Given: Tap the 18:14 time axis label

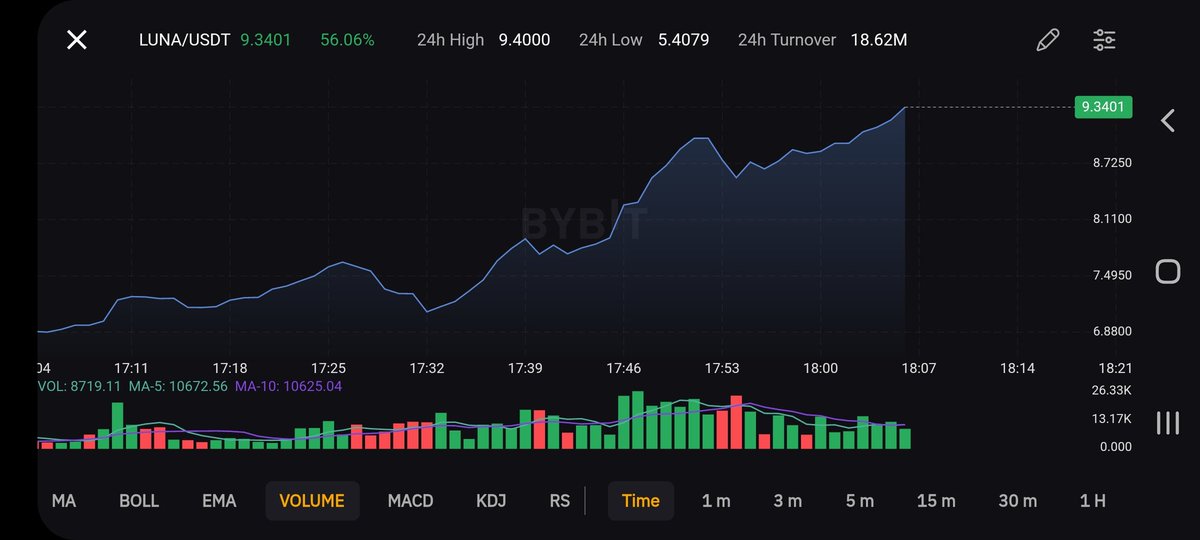Looking at the screenshot, I should tap(1017, 368).
